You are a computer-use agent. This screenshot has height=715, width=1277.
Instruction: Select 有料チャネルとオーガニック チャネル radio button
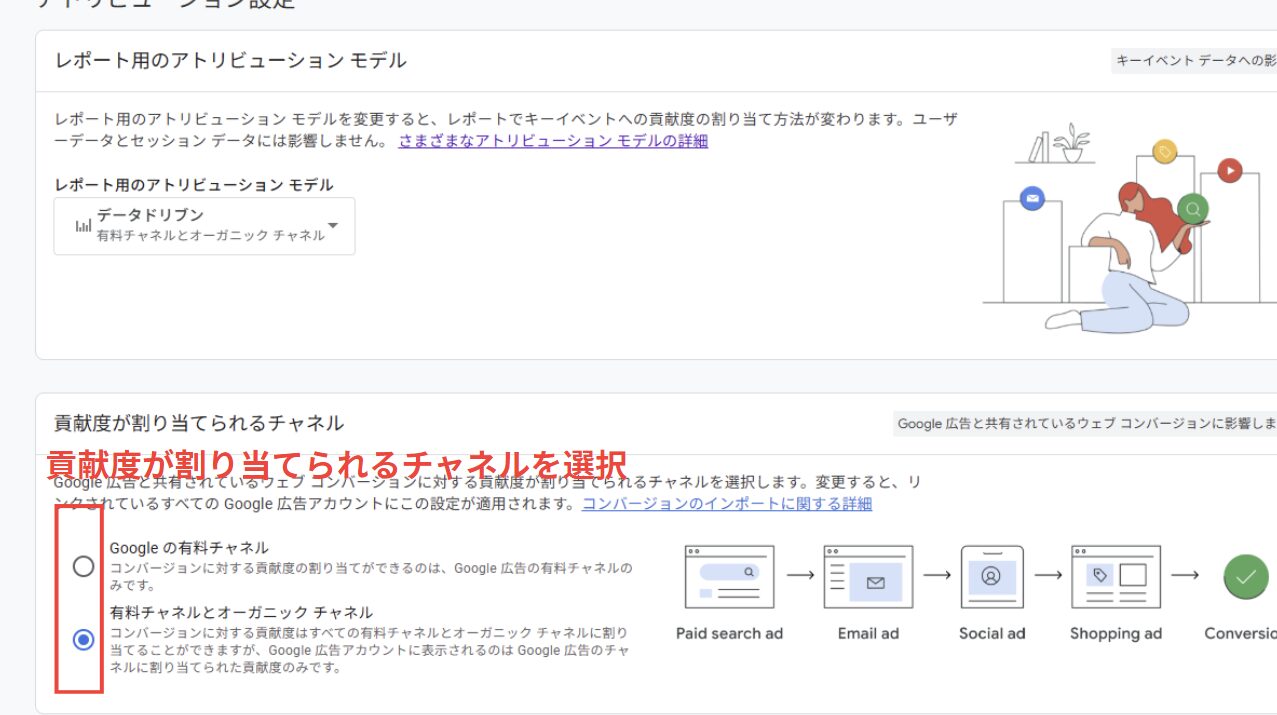click(84, 639)
